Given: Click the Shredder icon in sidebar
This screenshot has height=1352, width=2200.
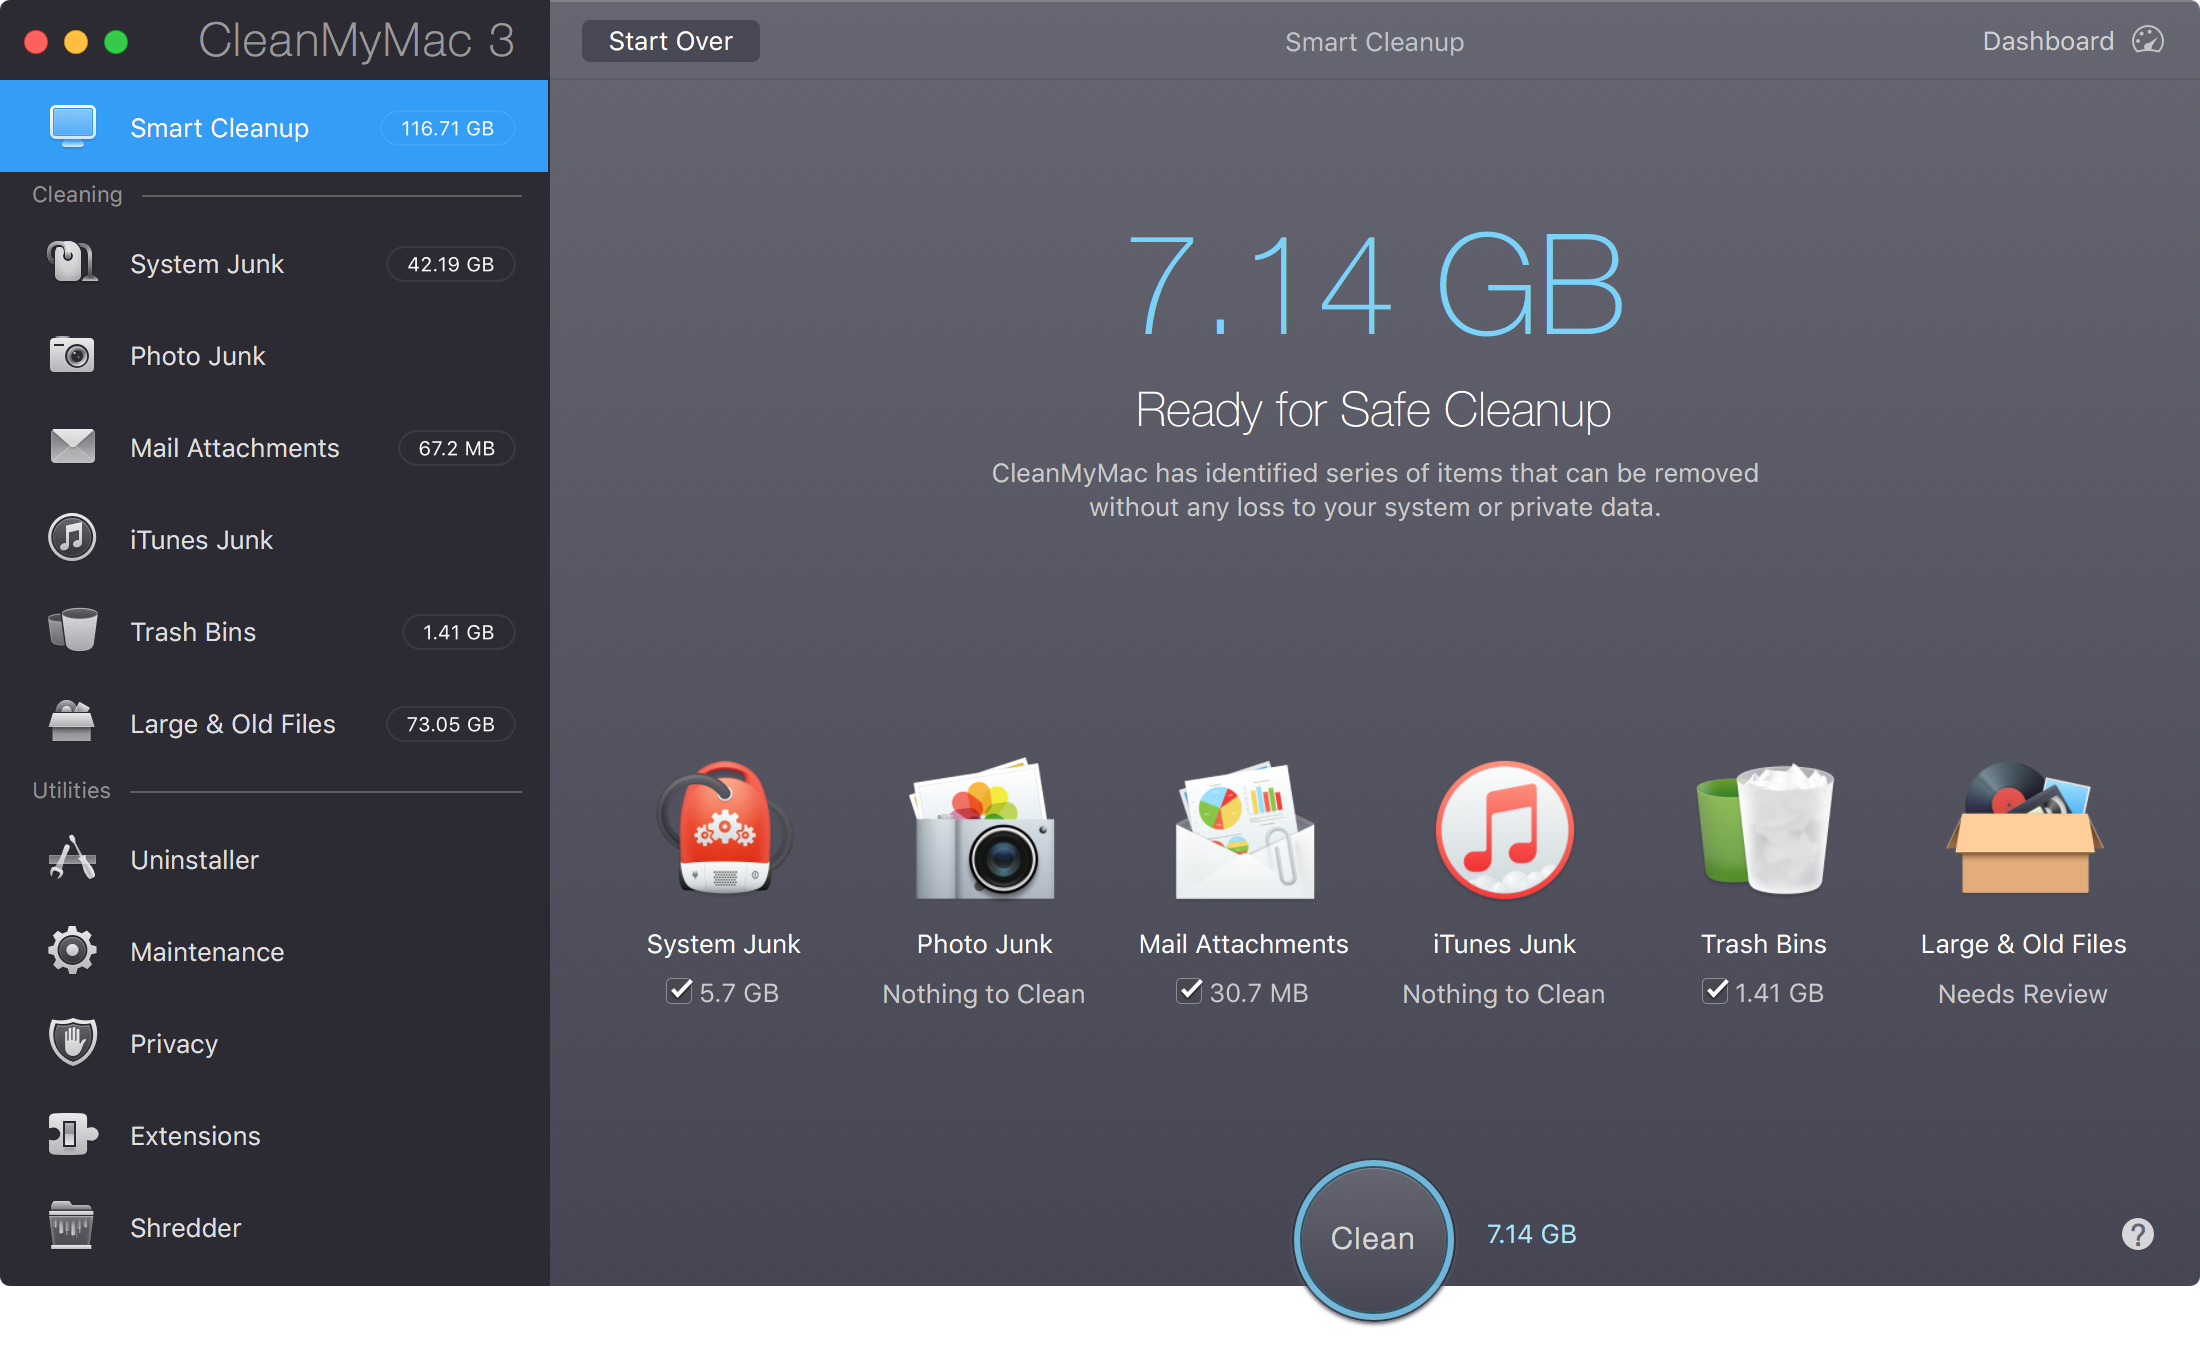Looking at the screenshot, I should tap(72, 1227).
